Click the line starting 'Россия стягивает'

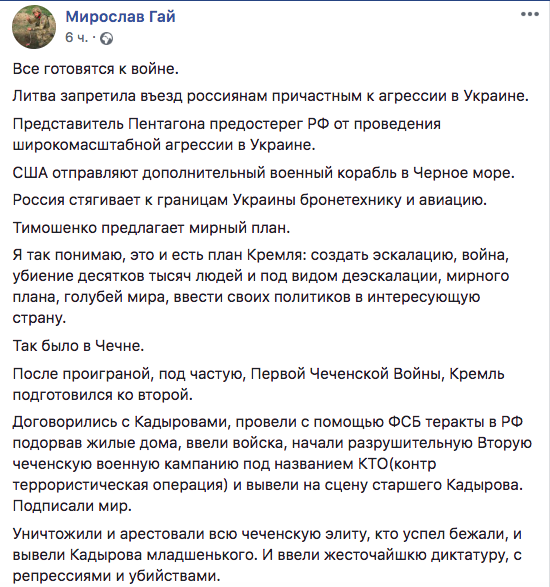pyautogui.click(x=250, y=200)
